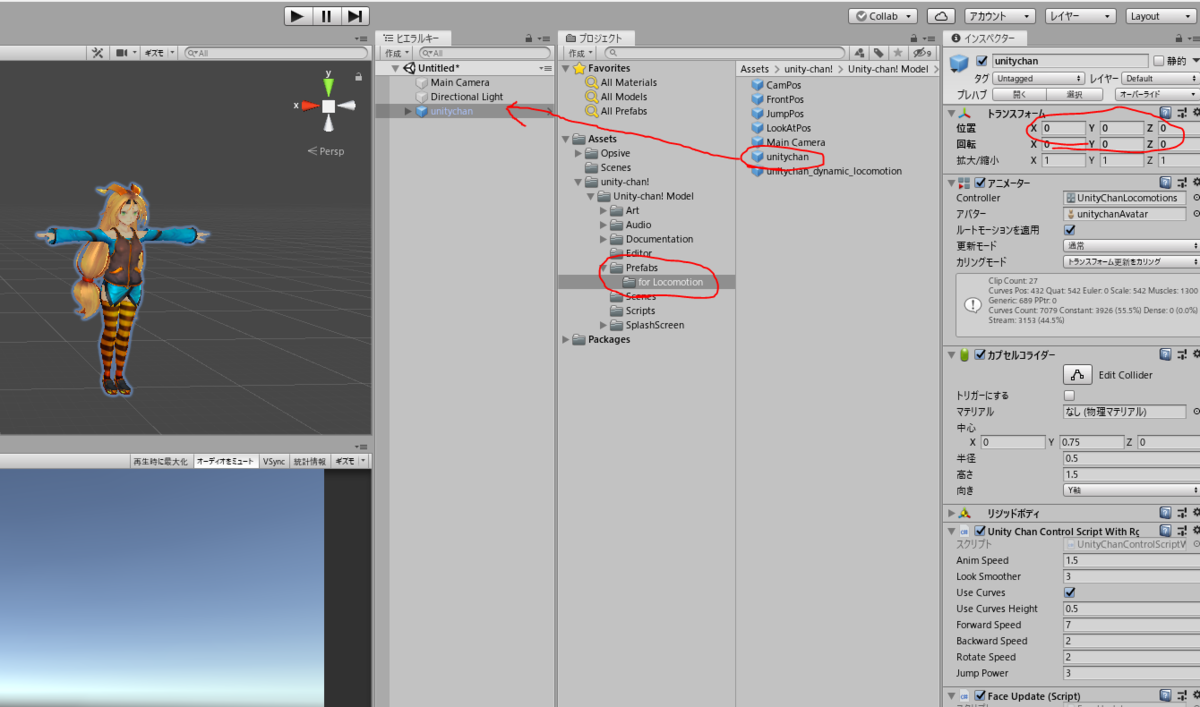This screenshot has width=1200, height=707.
Task: Click the Anim Speed value field
Action: (x=1131, y=560)
